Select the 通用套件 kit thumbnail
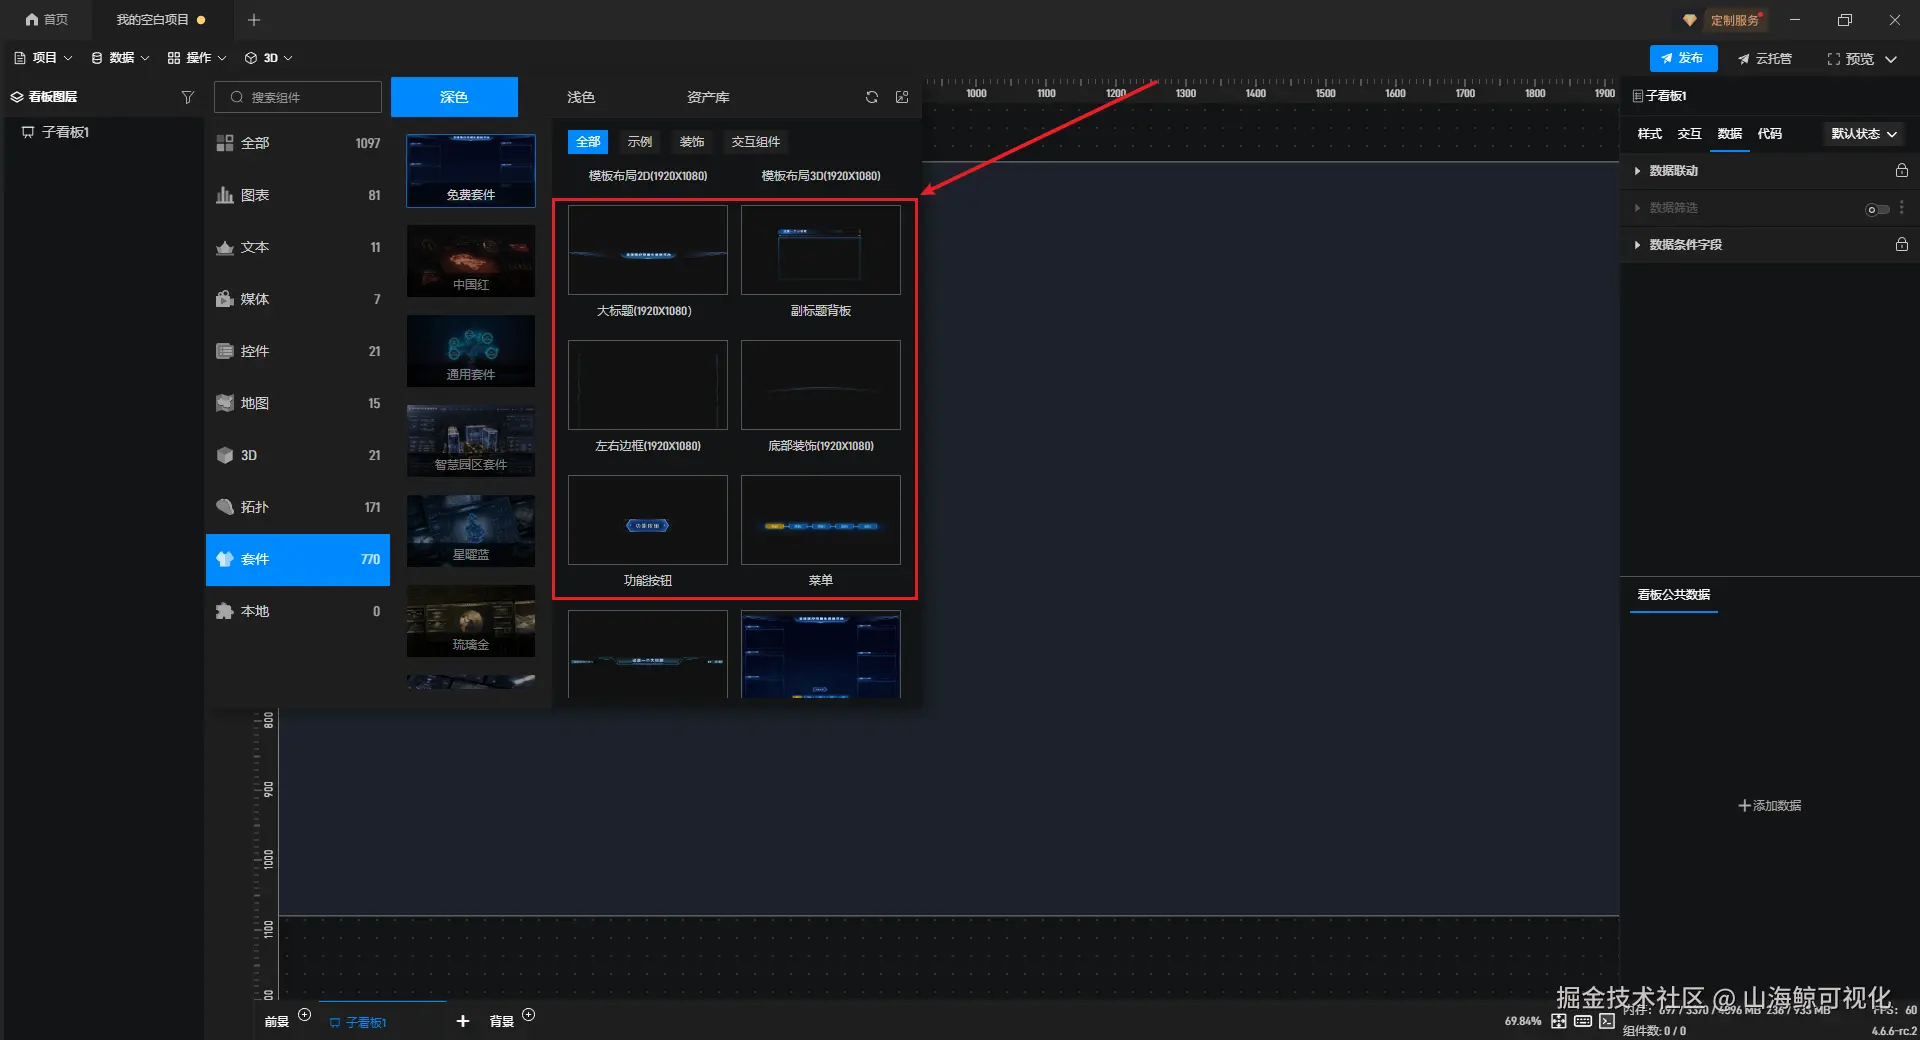1920x1040 pixels. pos(471,351)
